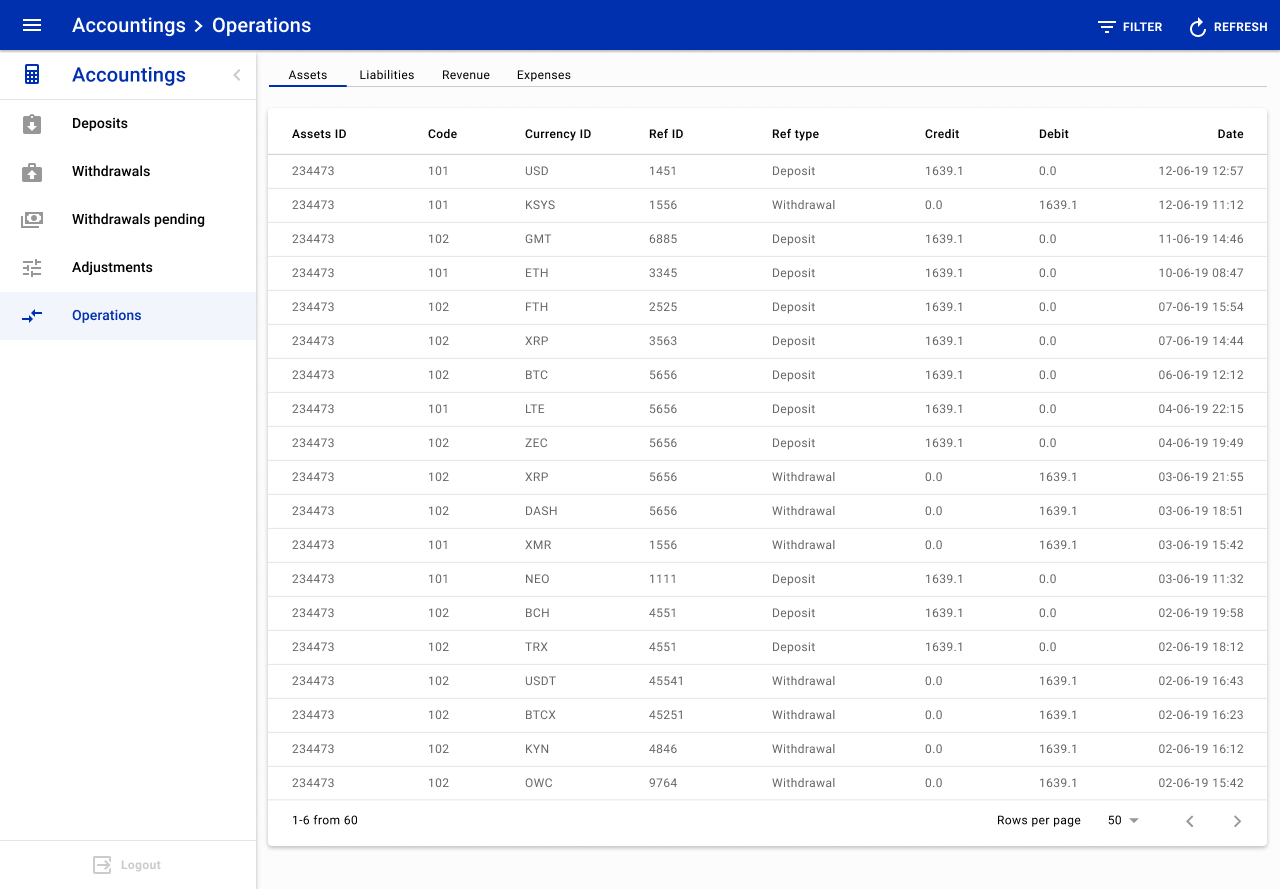Select the BTCX currency cell
The image size is (1280, 889).
(x=540, y=715)
